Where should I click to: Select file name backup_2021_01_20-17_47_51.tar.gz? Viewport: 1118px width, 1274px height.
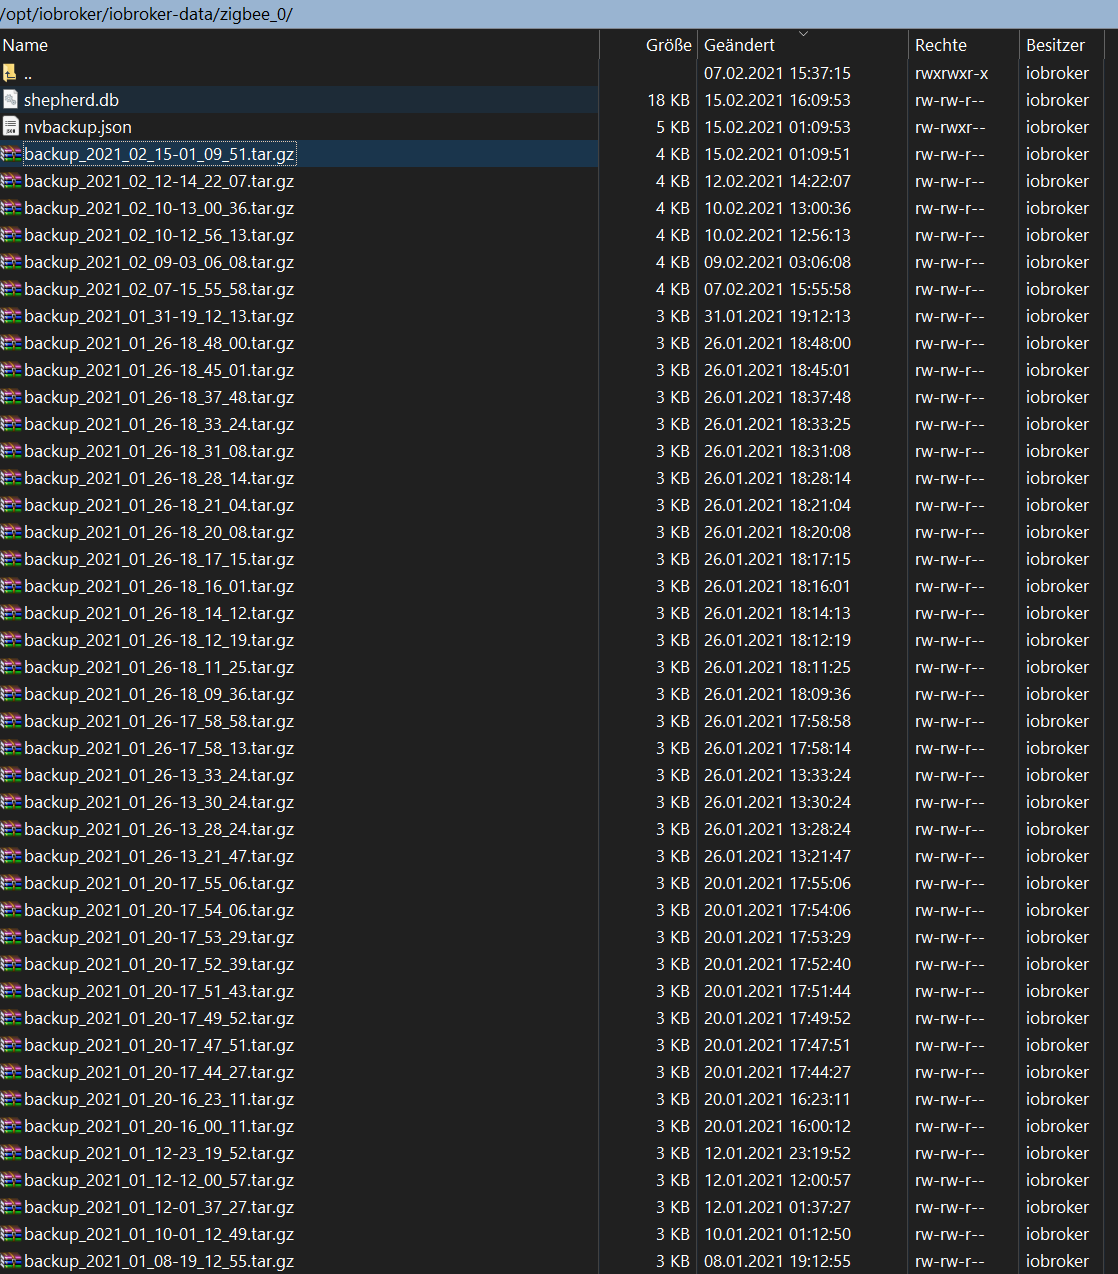[159, 1045]
